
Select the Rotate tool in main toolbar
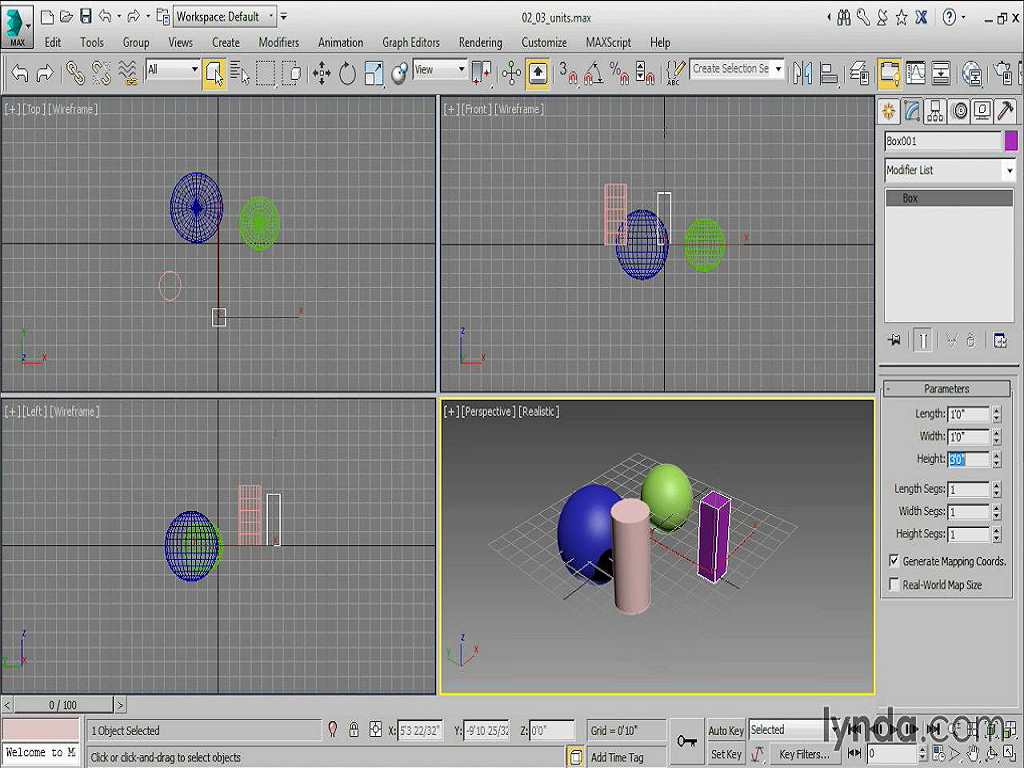tap(347, 72)
